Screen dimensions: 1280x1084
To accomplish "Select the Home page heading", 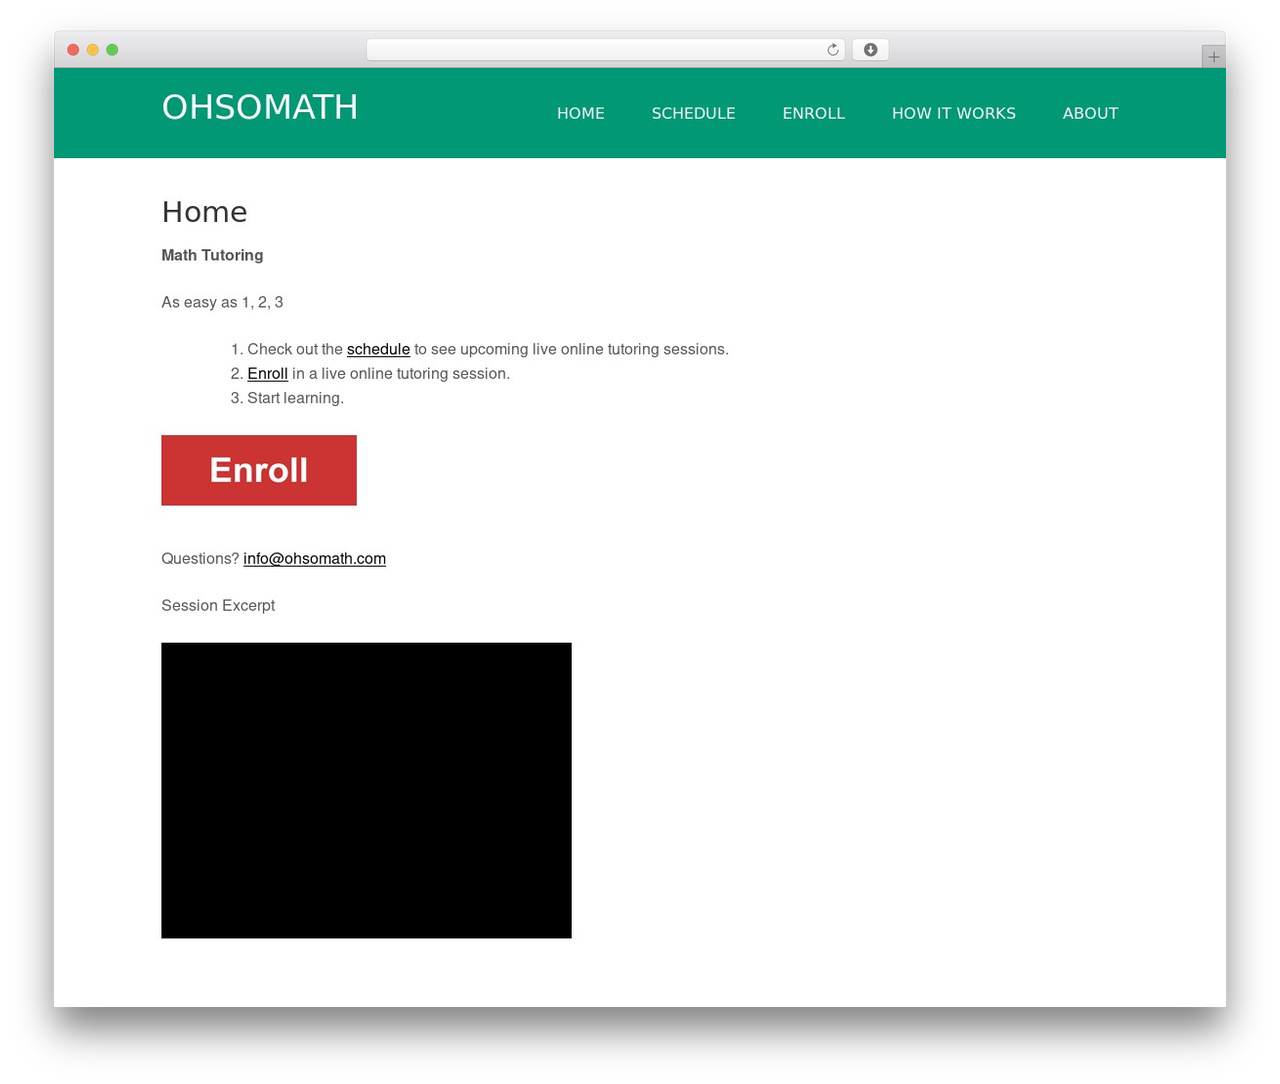I will pyautogui.click(x=205, y=212).
